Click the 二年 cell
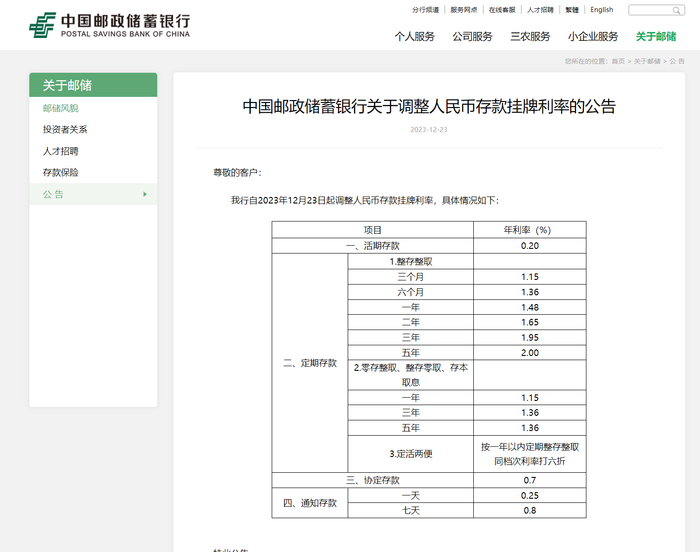700x552 pixels. click(411, 322)
